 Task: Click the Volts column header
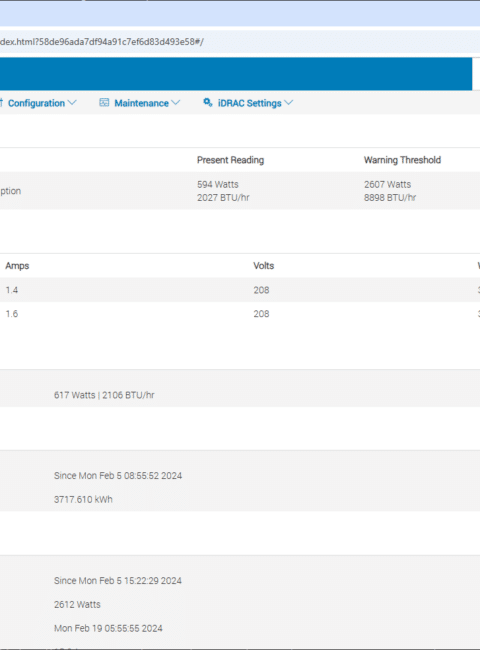[264, 266]
